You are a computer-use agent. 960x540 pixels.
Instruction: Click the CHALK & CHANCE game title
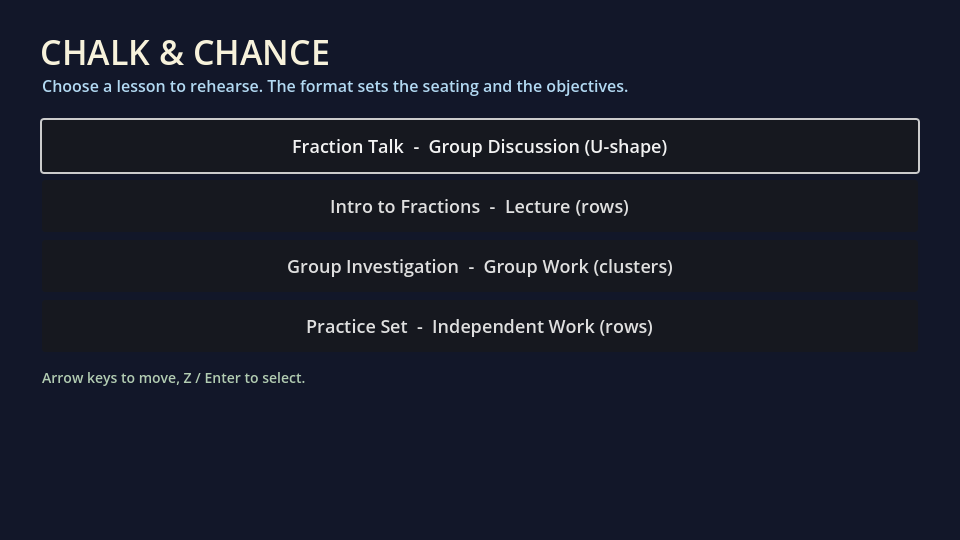point(186,53)
